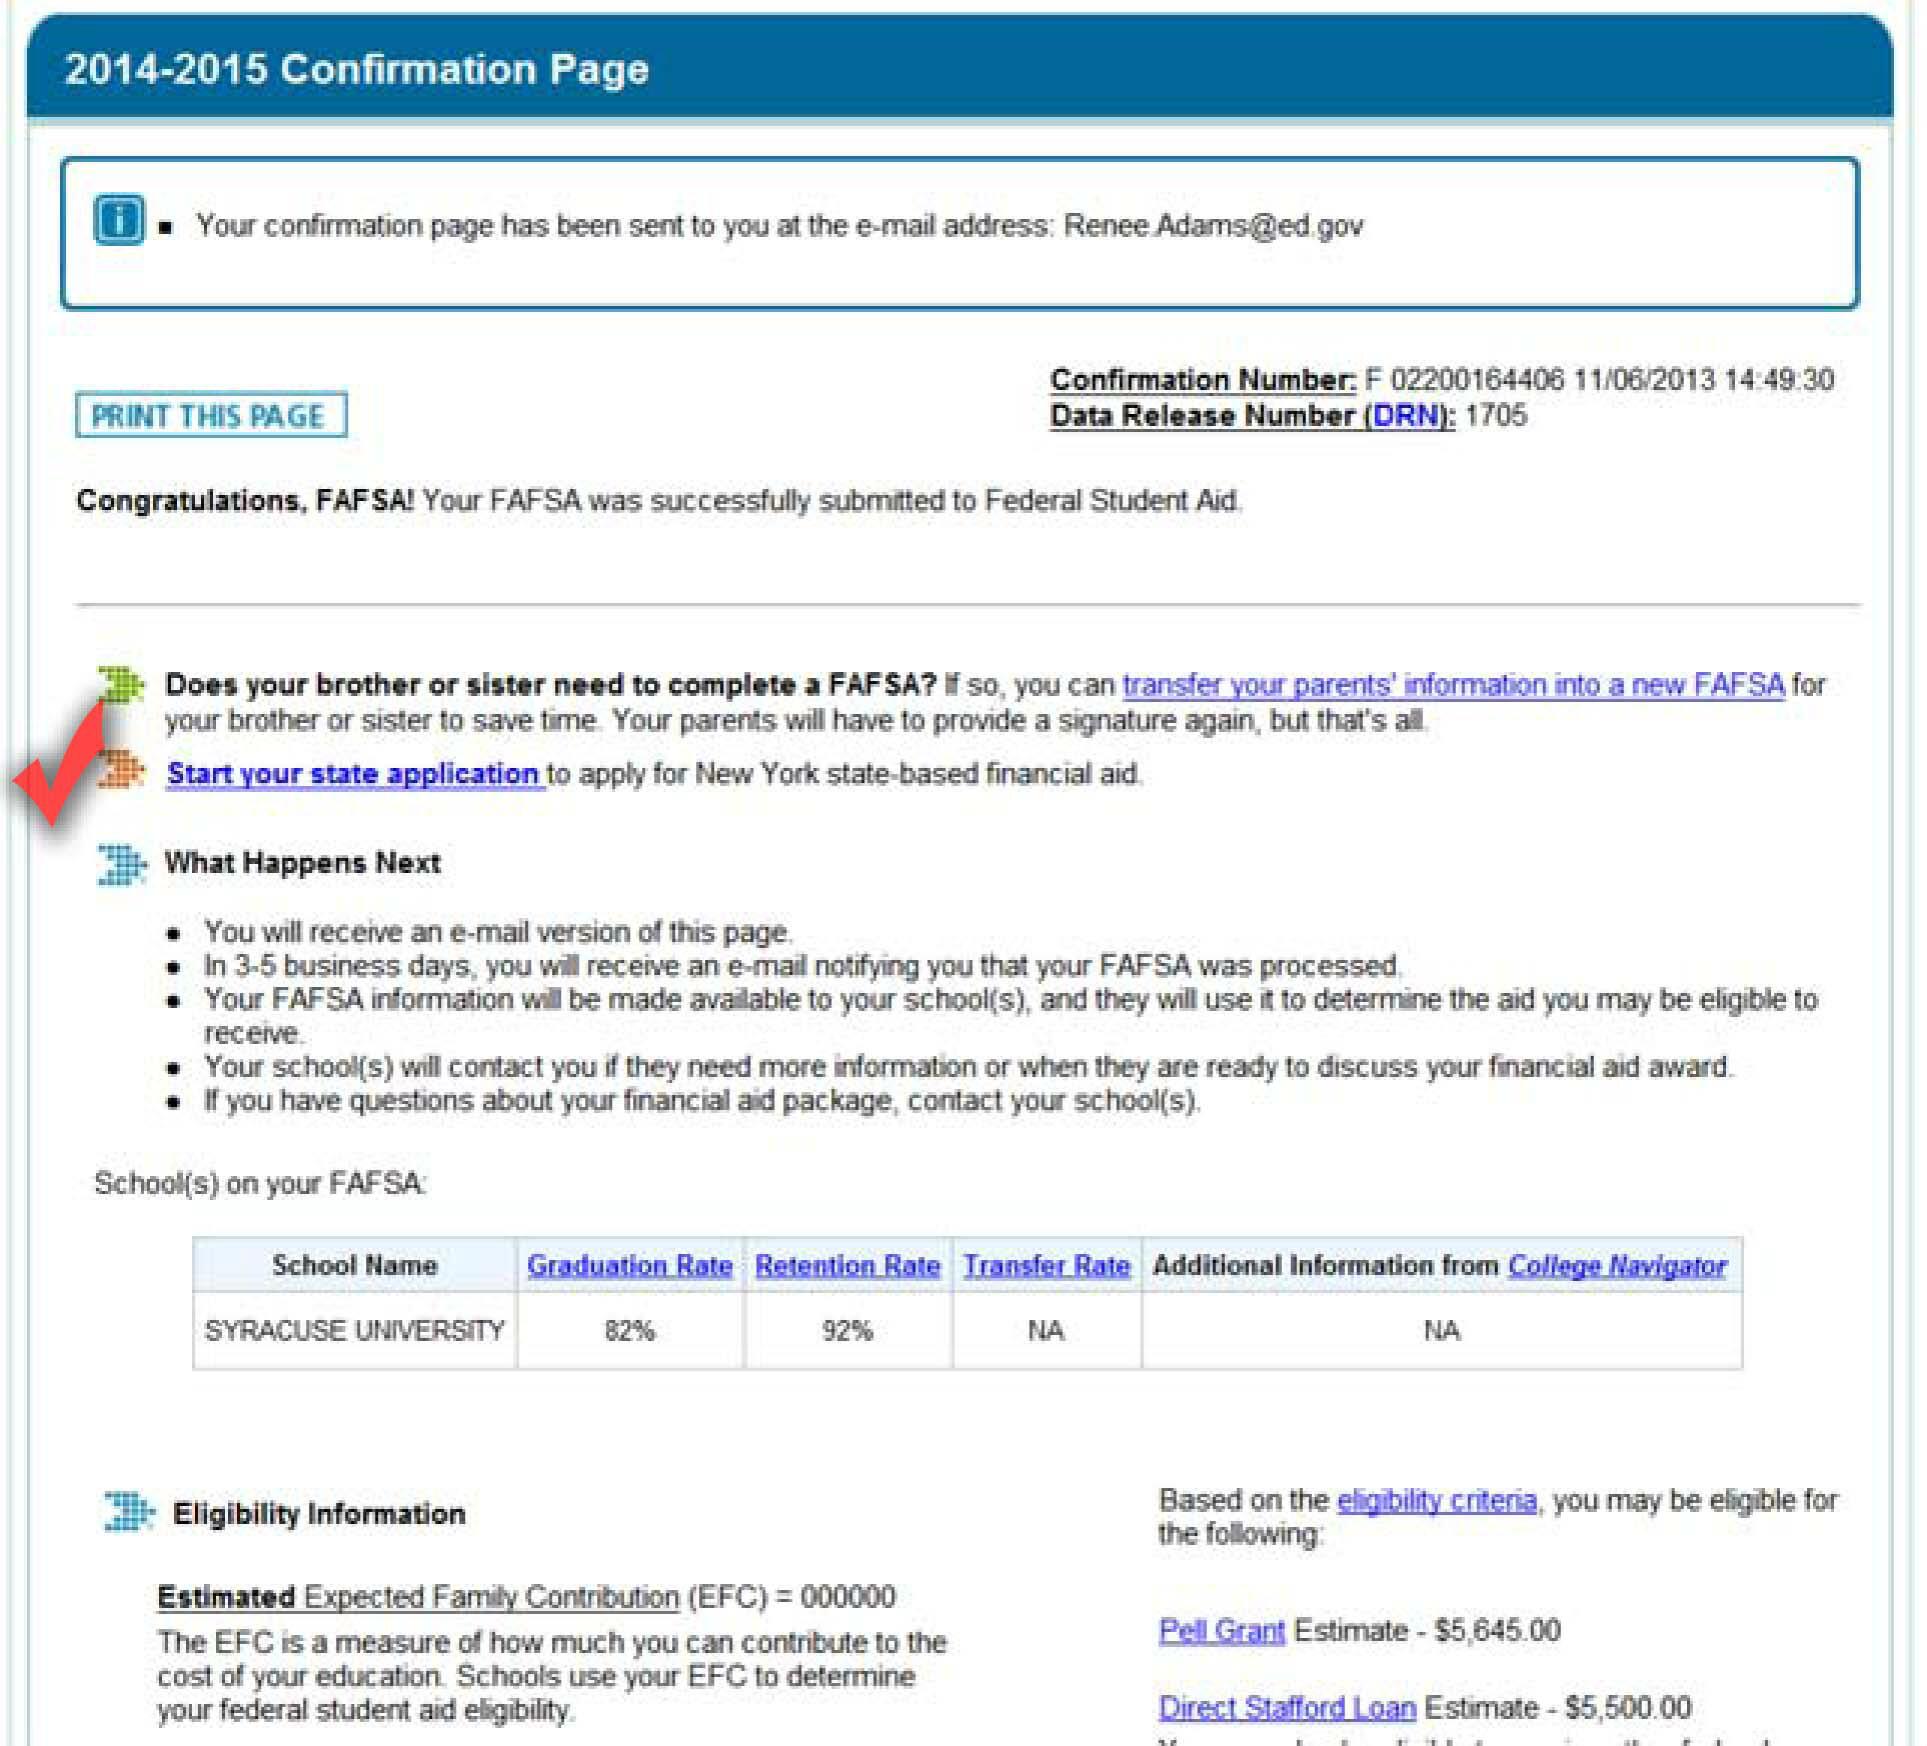Visit the College Navigator link
Image resolution: width=1927 pixels, height=1746 pixels.
tap(1616, 1266)
